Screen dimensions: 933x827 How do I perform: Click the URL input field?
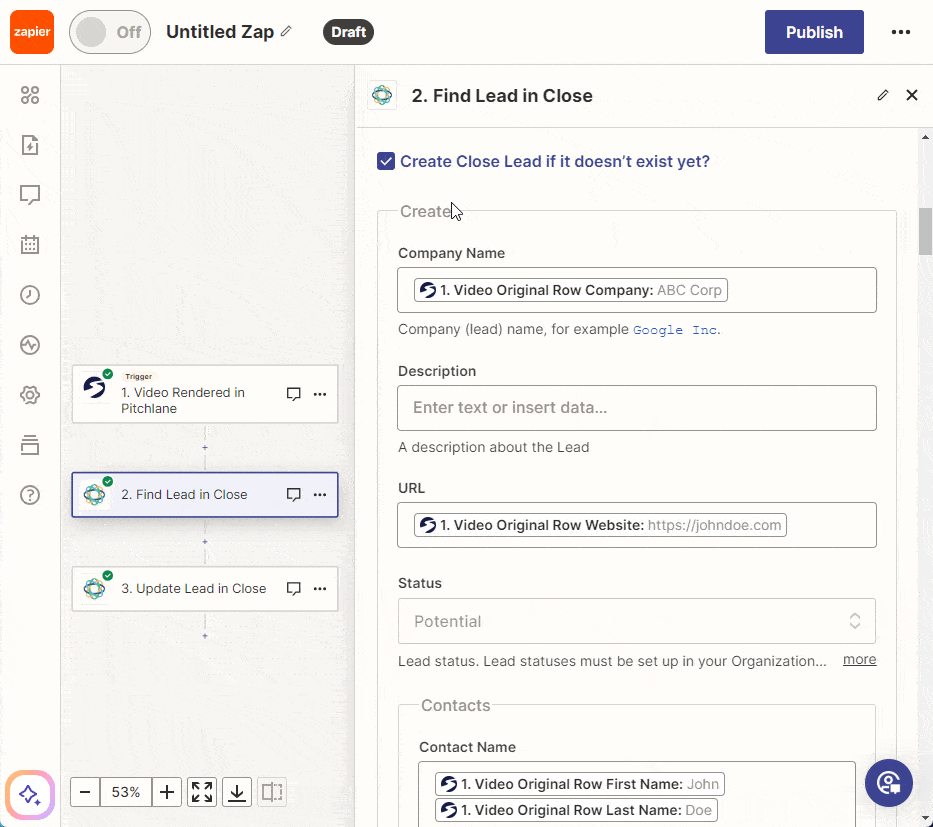(637, 525)
